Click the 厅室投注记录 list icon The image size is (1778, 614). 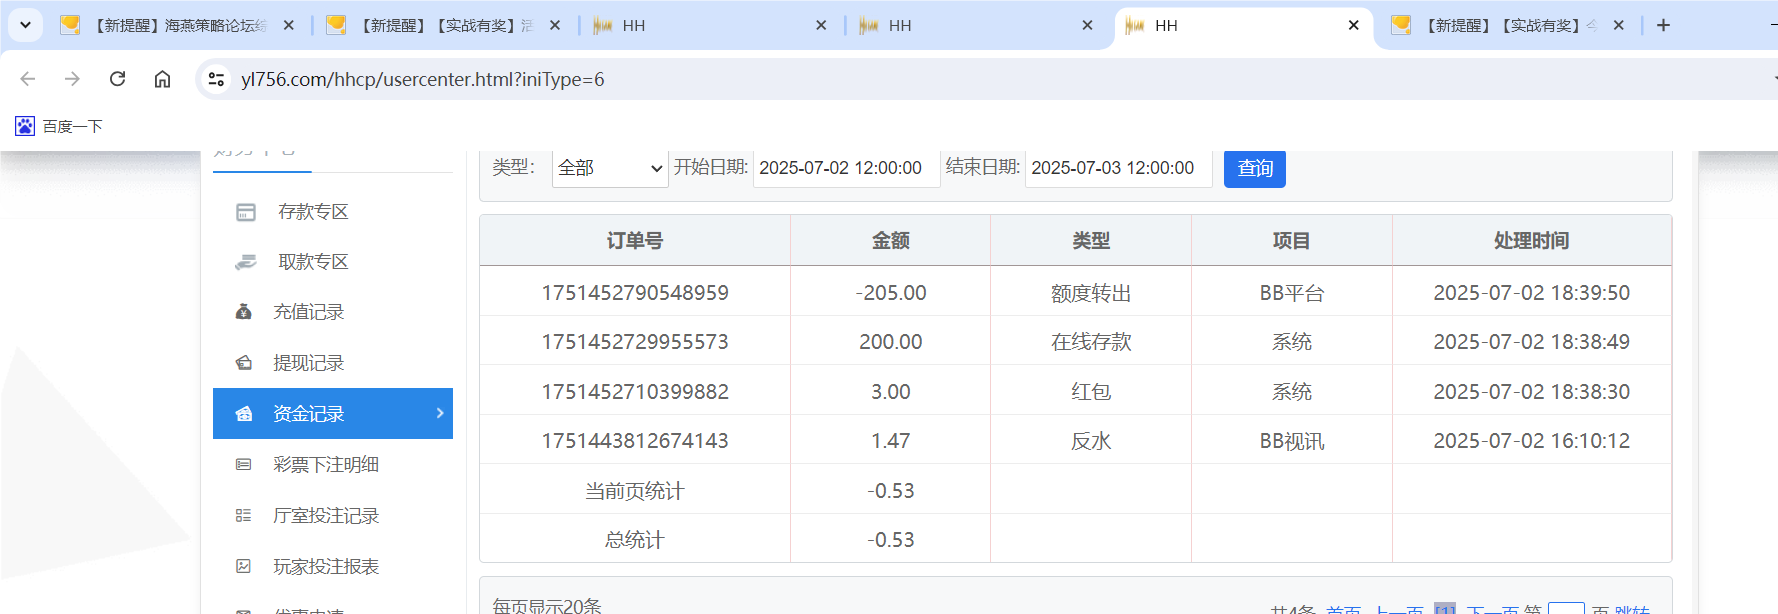[243, 516]
